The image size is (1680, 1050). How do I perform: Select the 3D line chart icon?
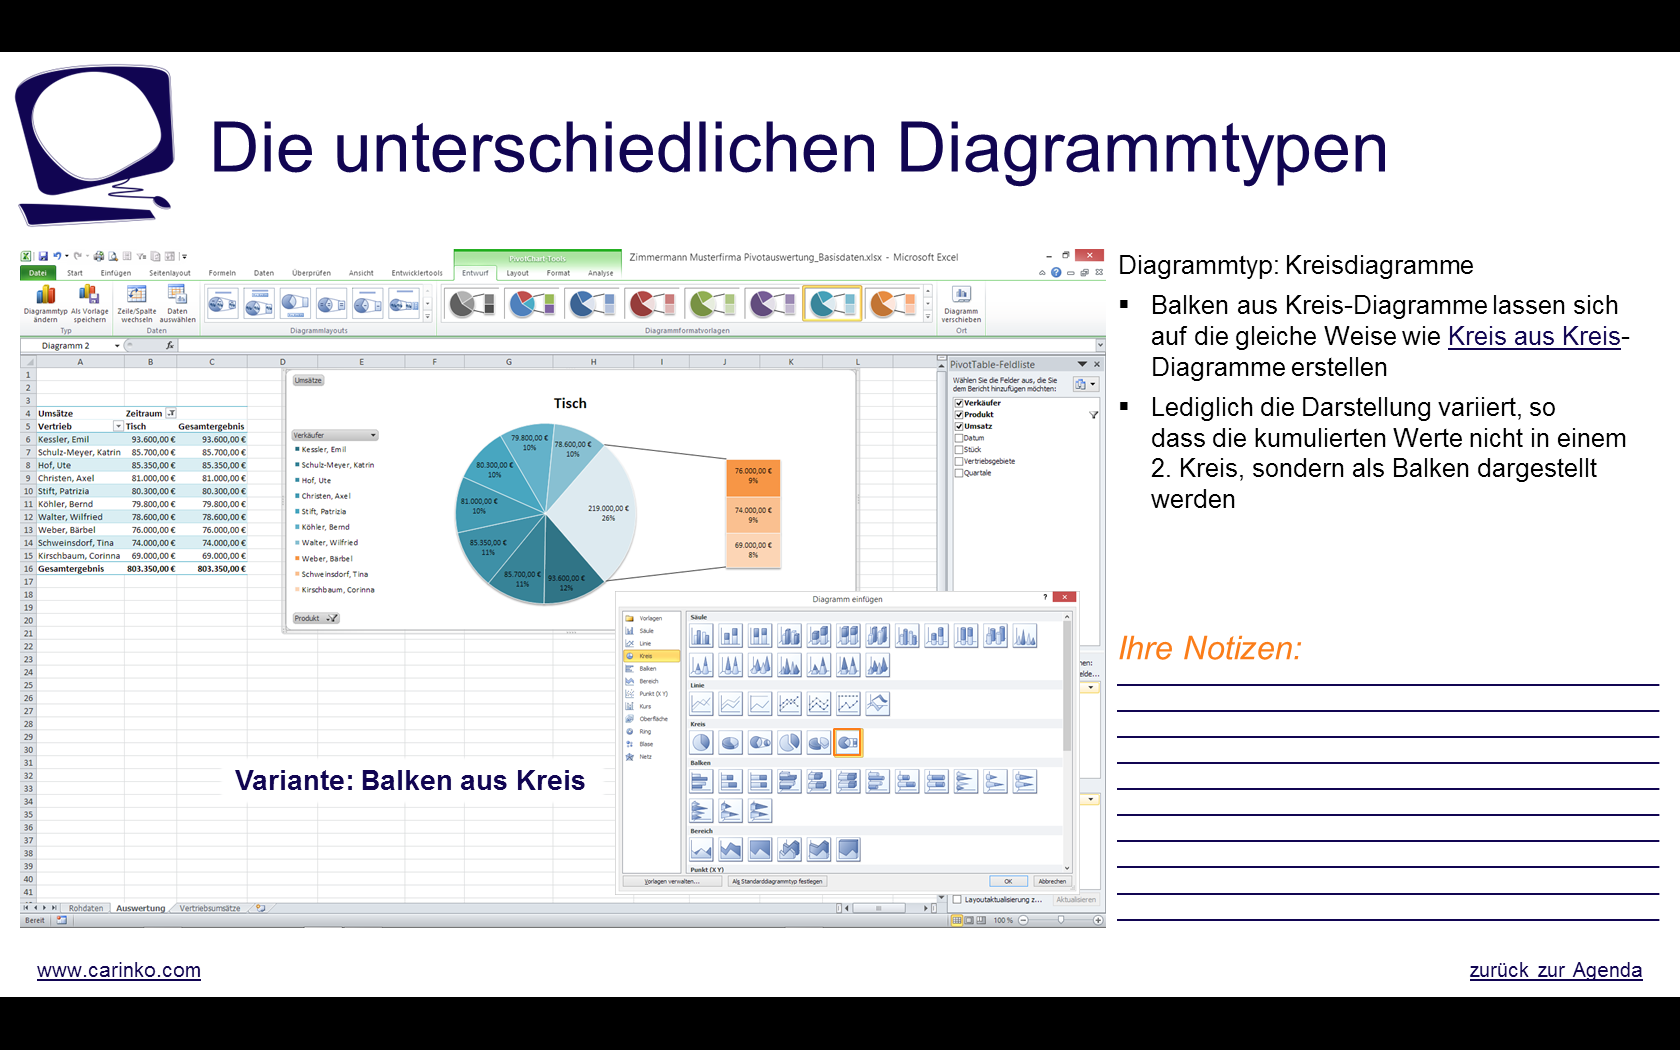coord(877,704)
